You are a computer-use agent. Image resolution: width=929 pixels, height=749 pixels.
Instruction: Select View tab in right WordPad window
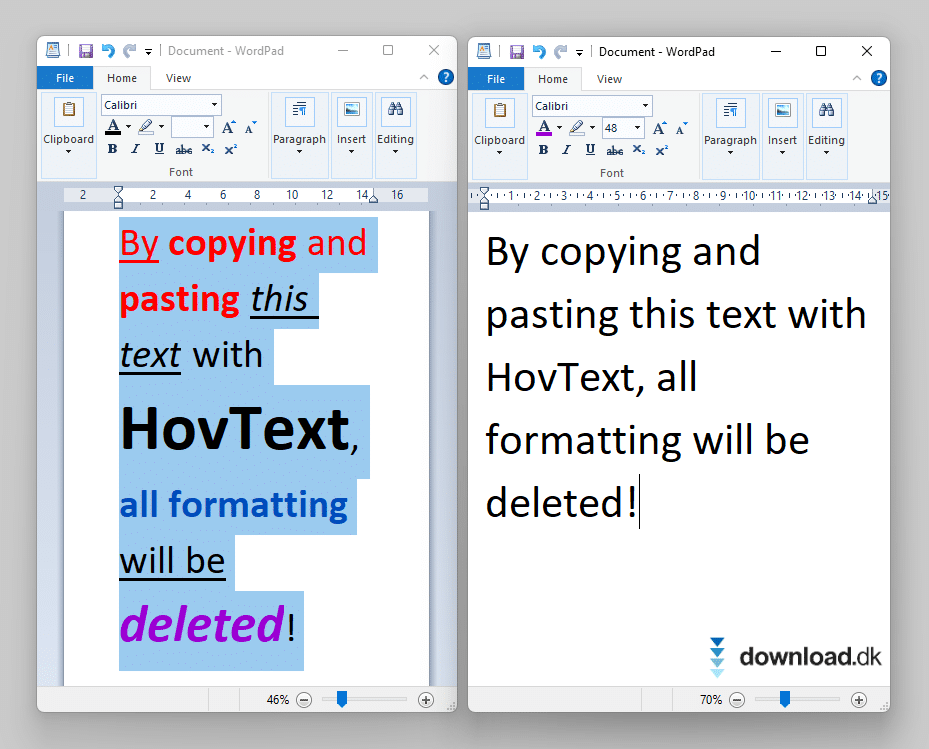pos(609,79)
